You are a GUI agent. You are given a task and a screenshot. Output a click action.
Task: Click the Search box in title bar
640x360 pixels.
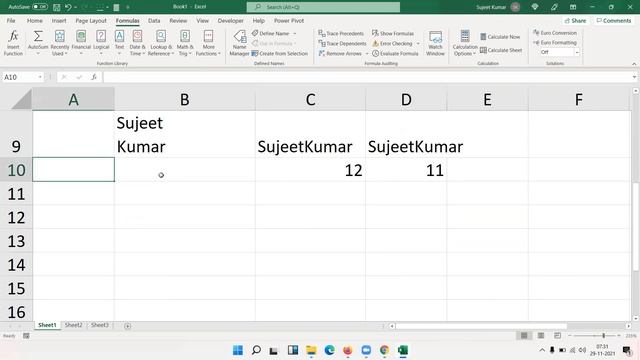[x=323, y=7]
